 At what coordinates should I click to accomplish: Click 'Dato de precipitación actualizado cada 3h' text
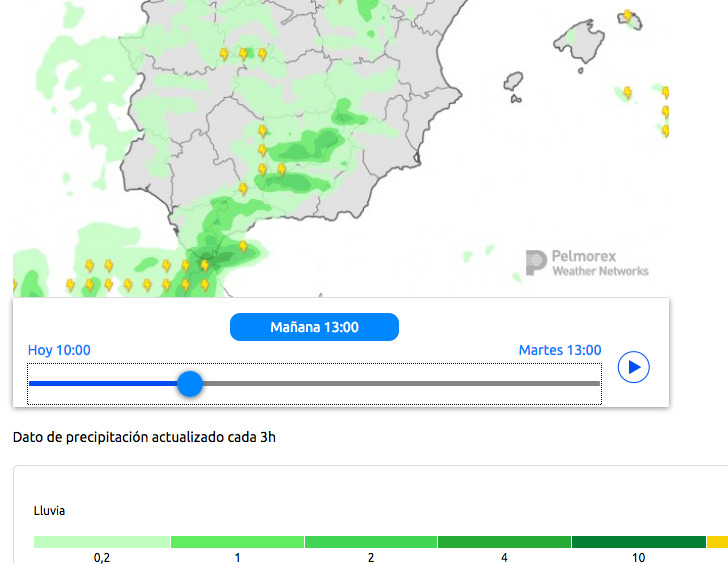(x=144, y=437)
